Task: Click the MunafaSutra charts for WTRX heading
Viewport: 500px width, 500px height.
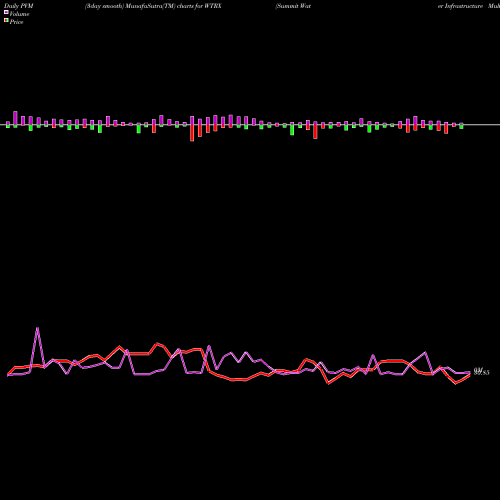Action: tap(153, 6)
